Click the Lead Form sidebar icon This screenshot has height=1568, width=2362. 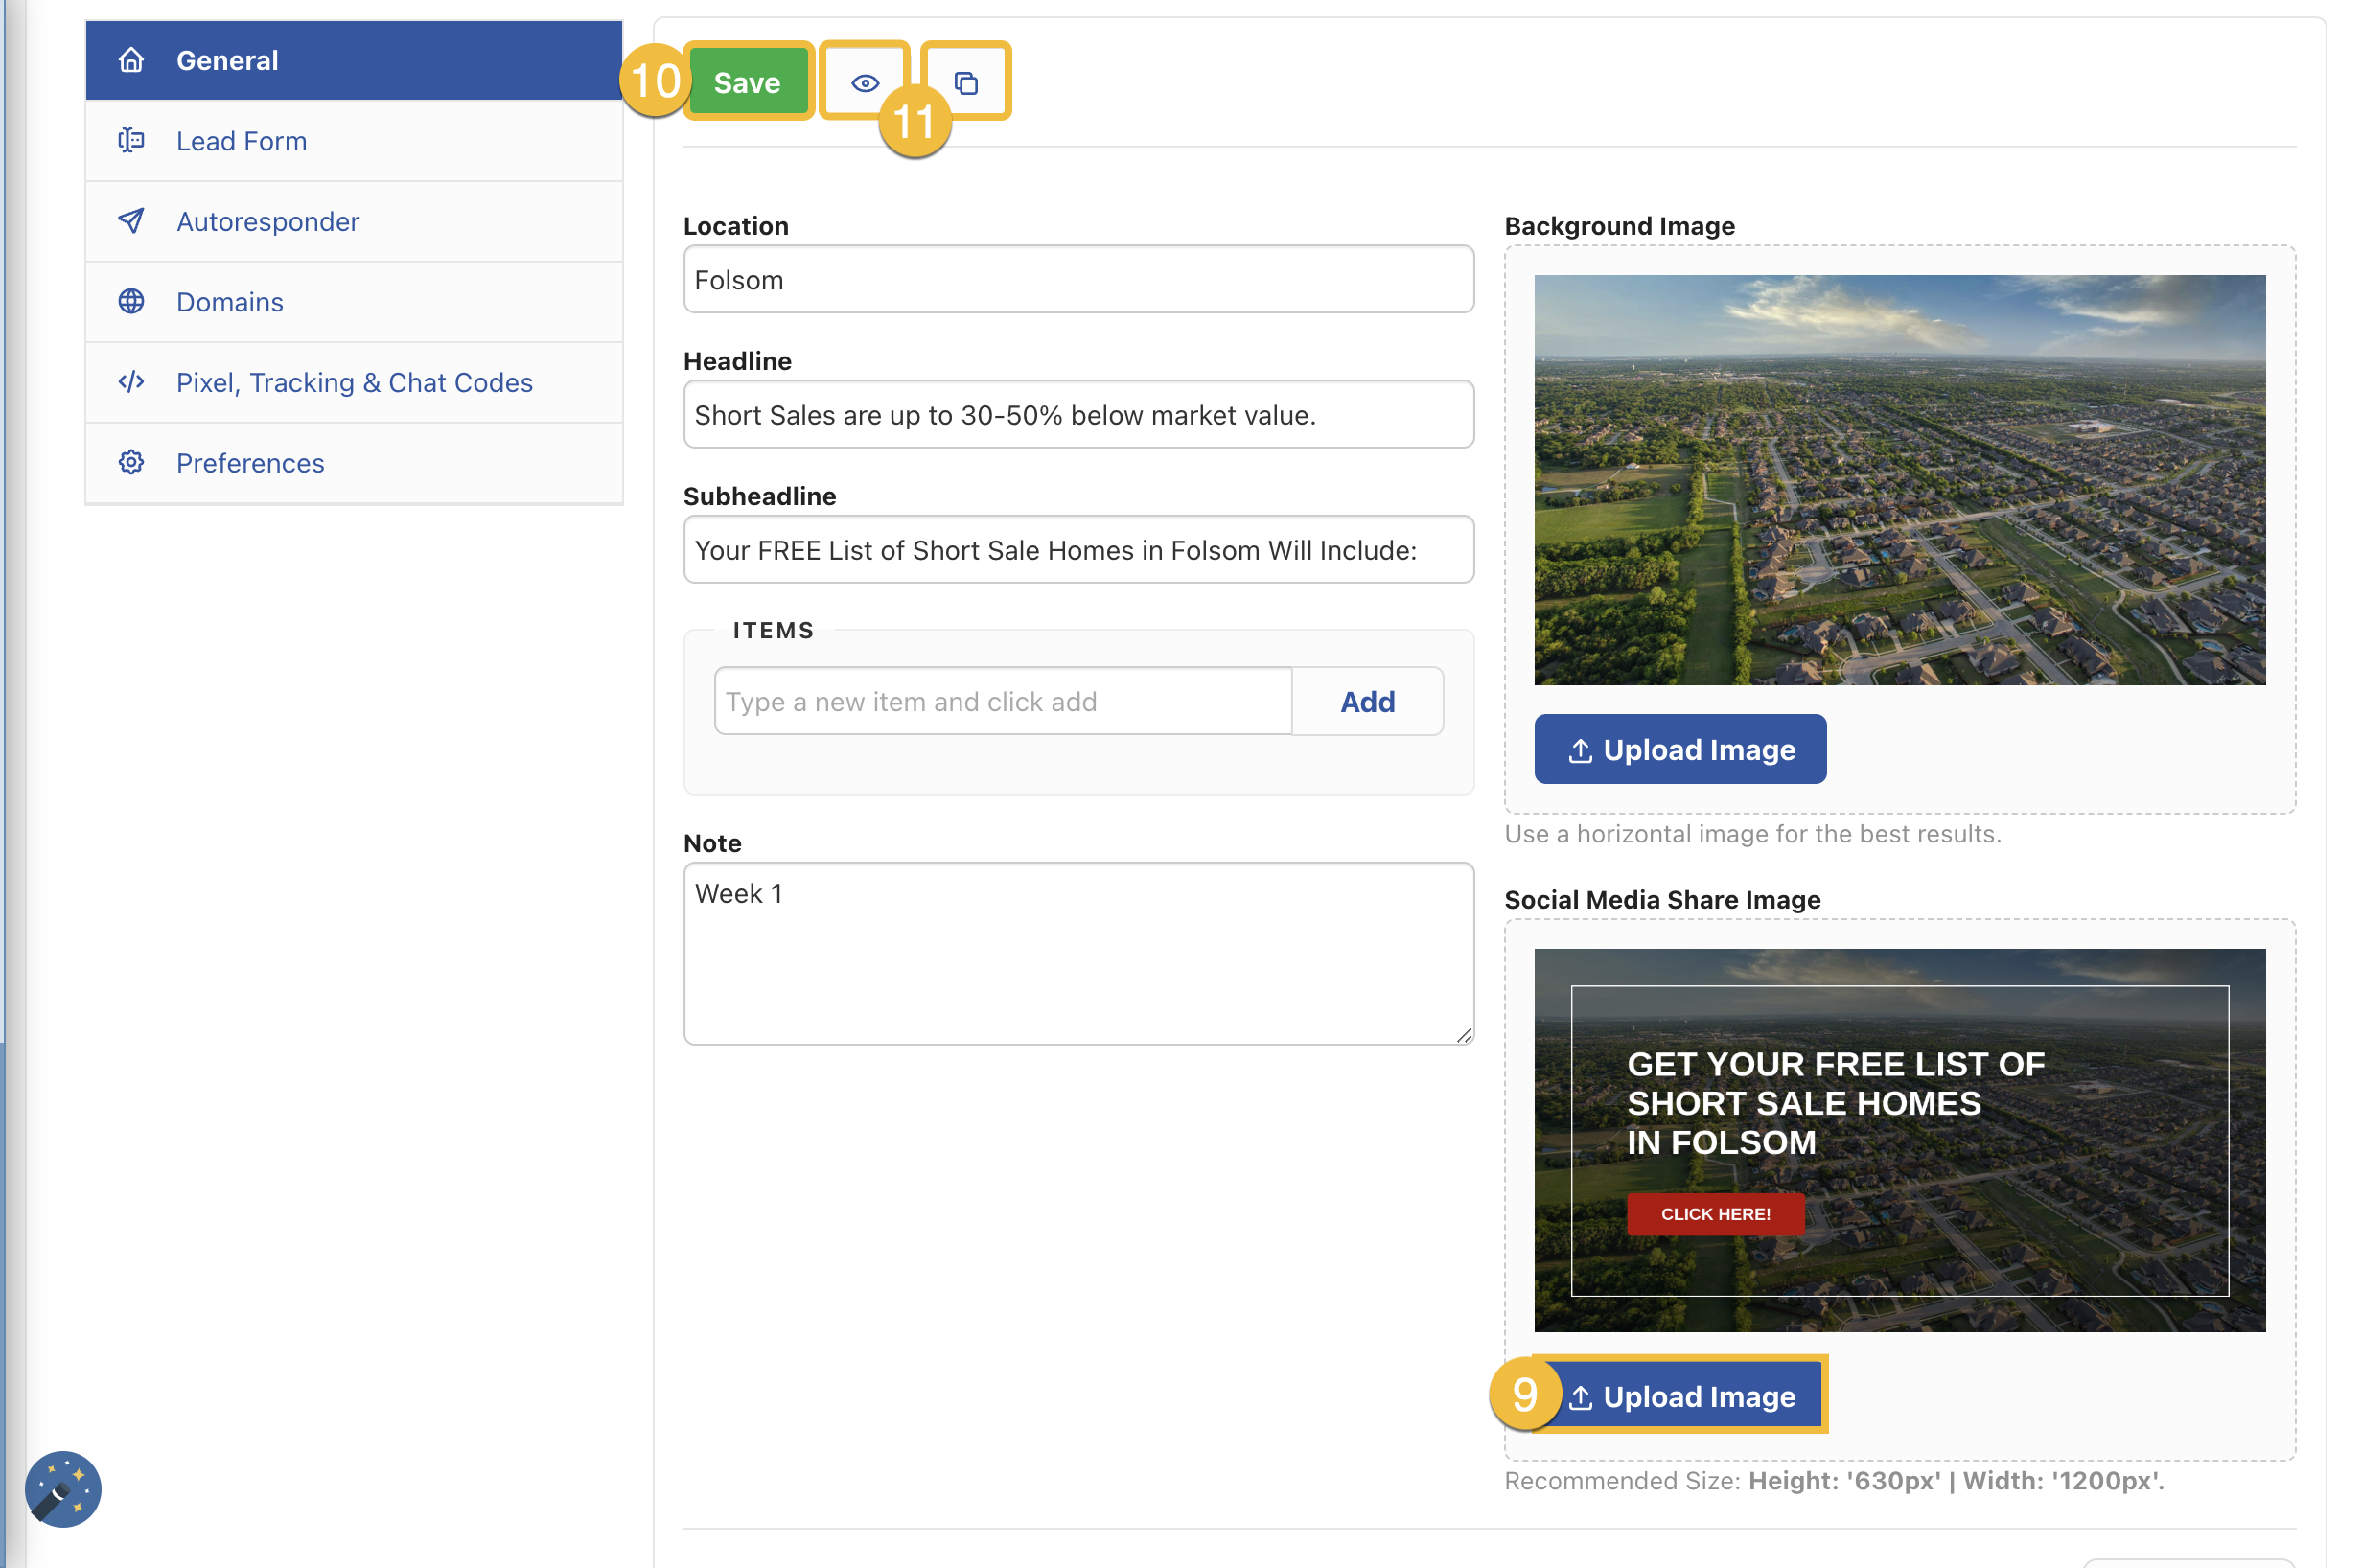tap(131, 141)
